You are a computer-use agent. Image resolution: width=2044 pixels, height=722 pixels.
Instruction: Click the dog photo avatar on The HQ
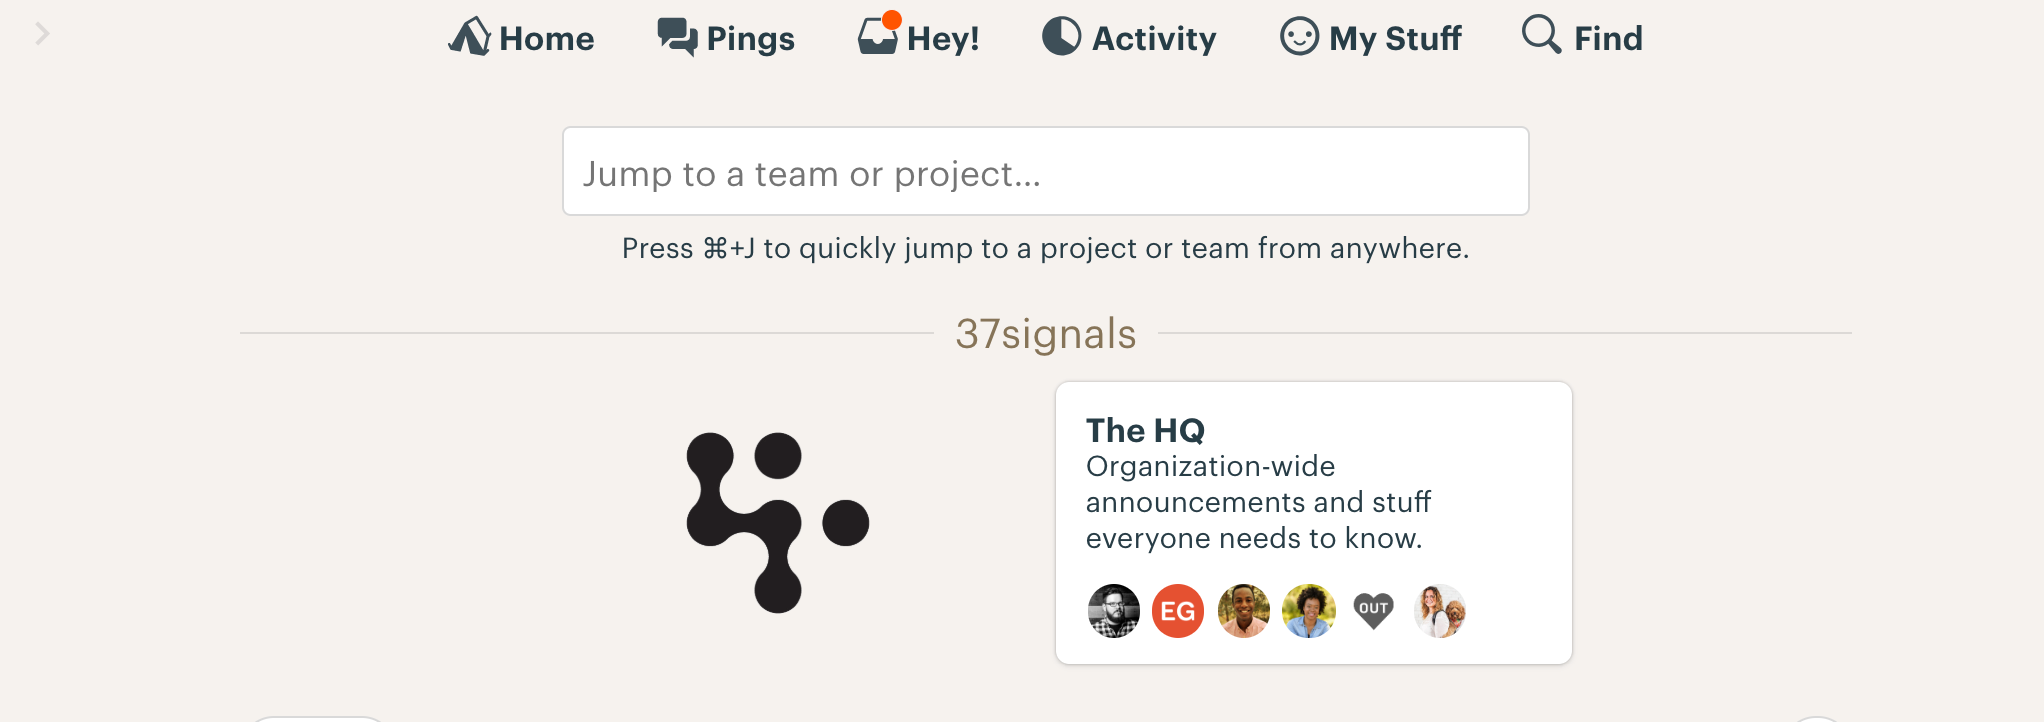pos(1440,611)
